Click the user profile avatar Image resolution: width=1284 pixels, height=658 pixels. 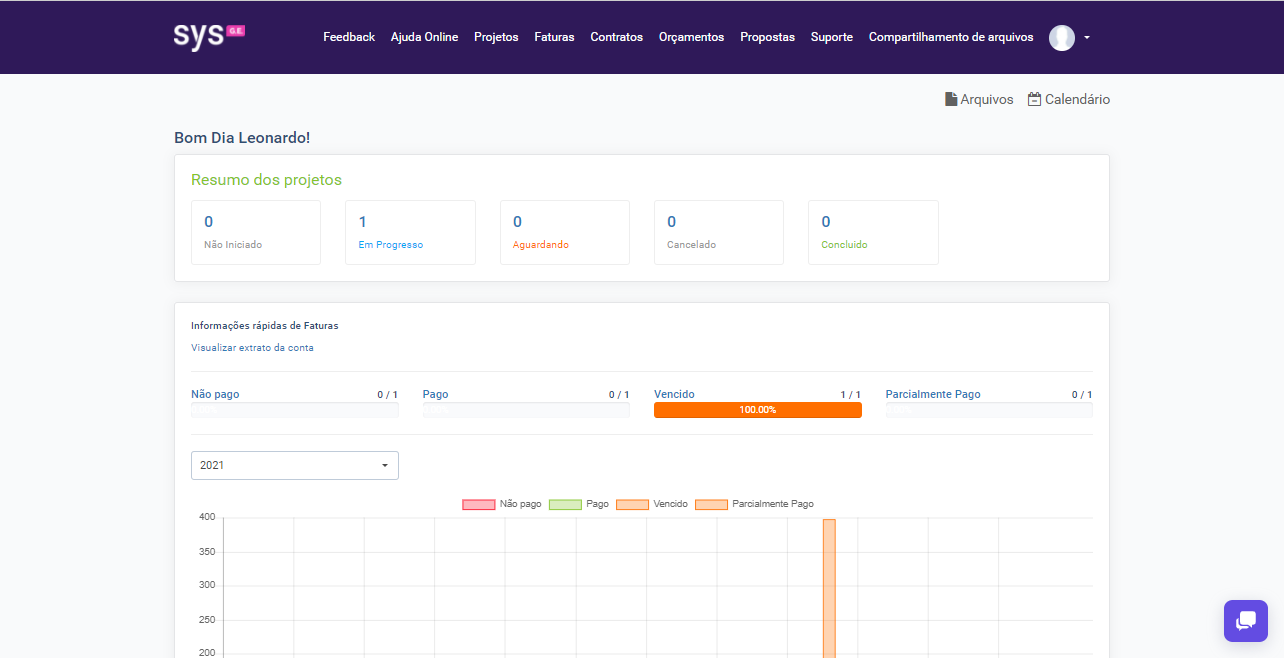(x=1061, y=38)
